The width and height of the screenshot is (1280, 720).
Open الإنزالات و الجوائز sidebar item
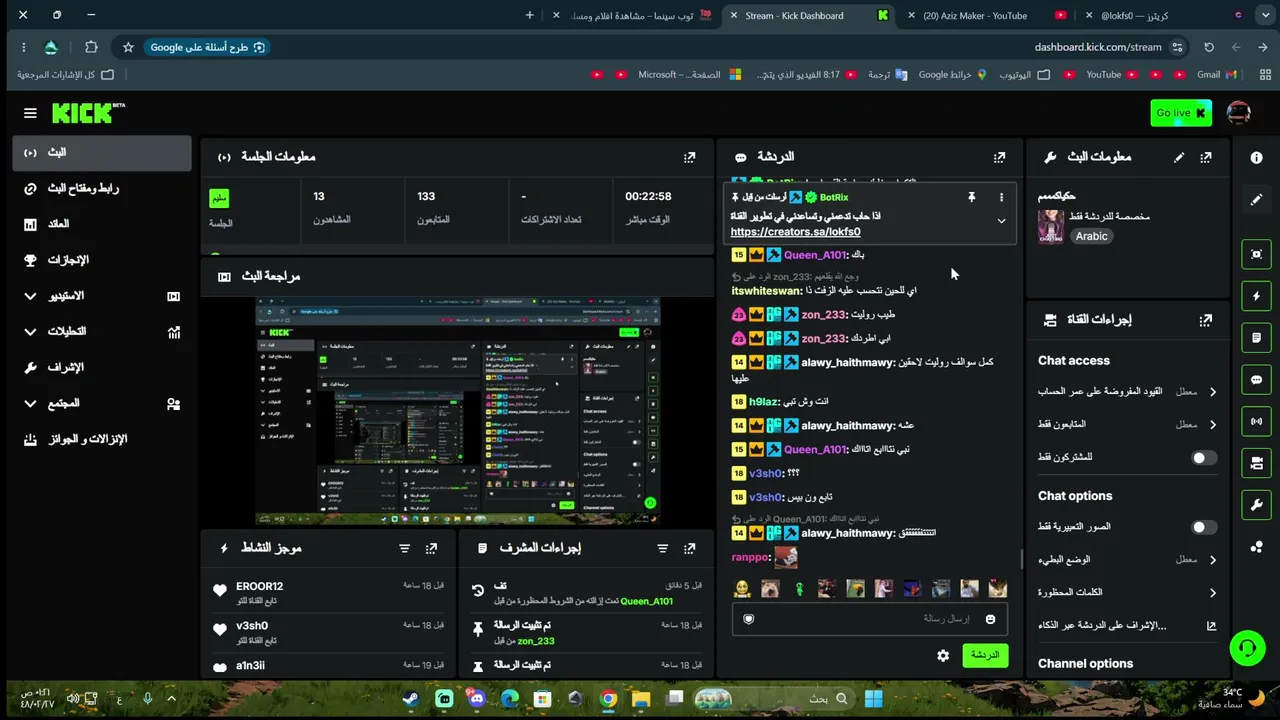pos(102,439)
